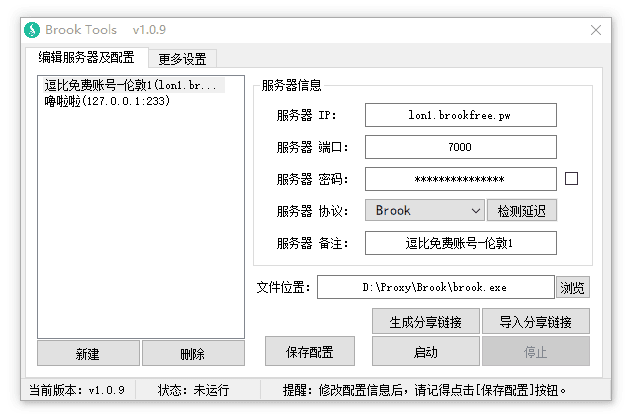
Task: Click the 文件位置 brook.exe path field
Action: [x=435, y=287]
